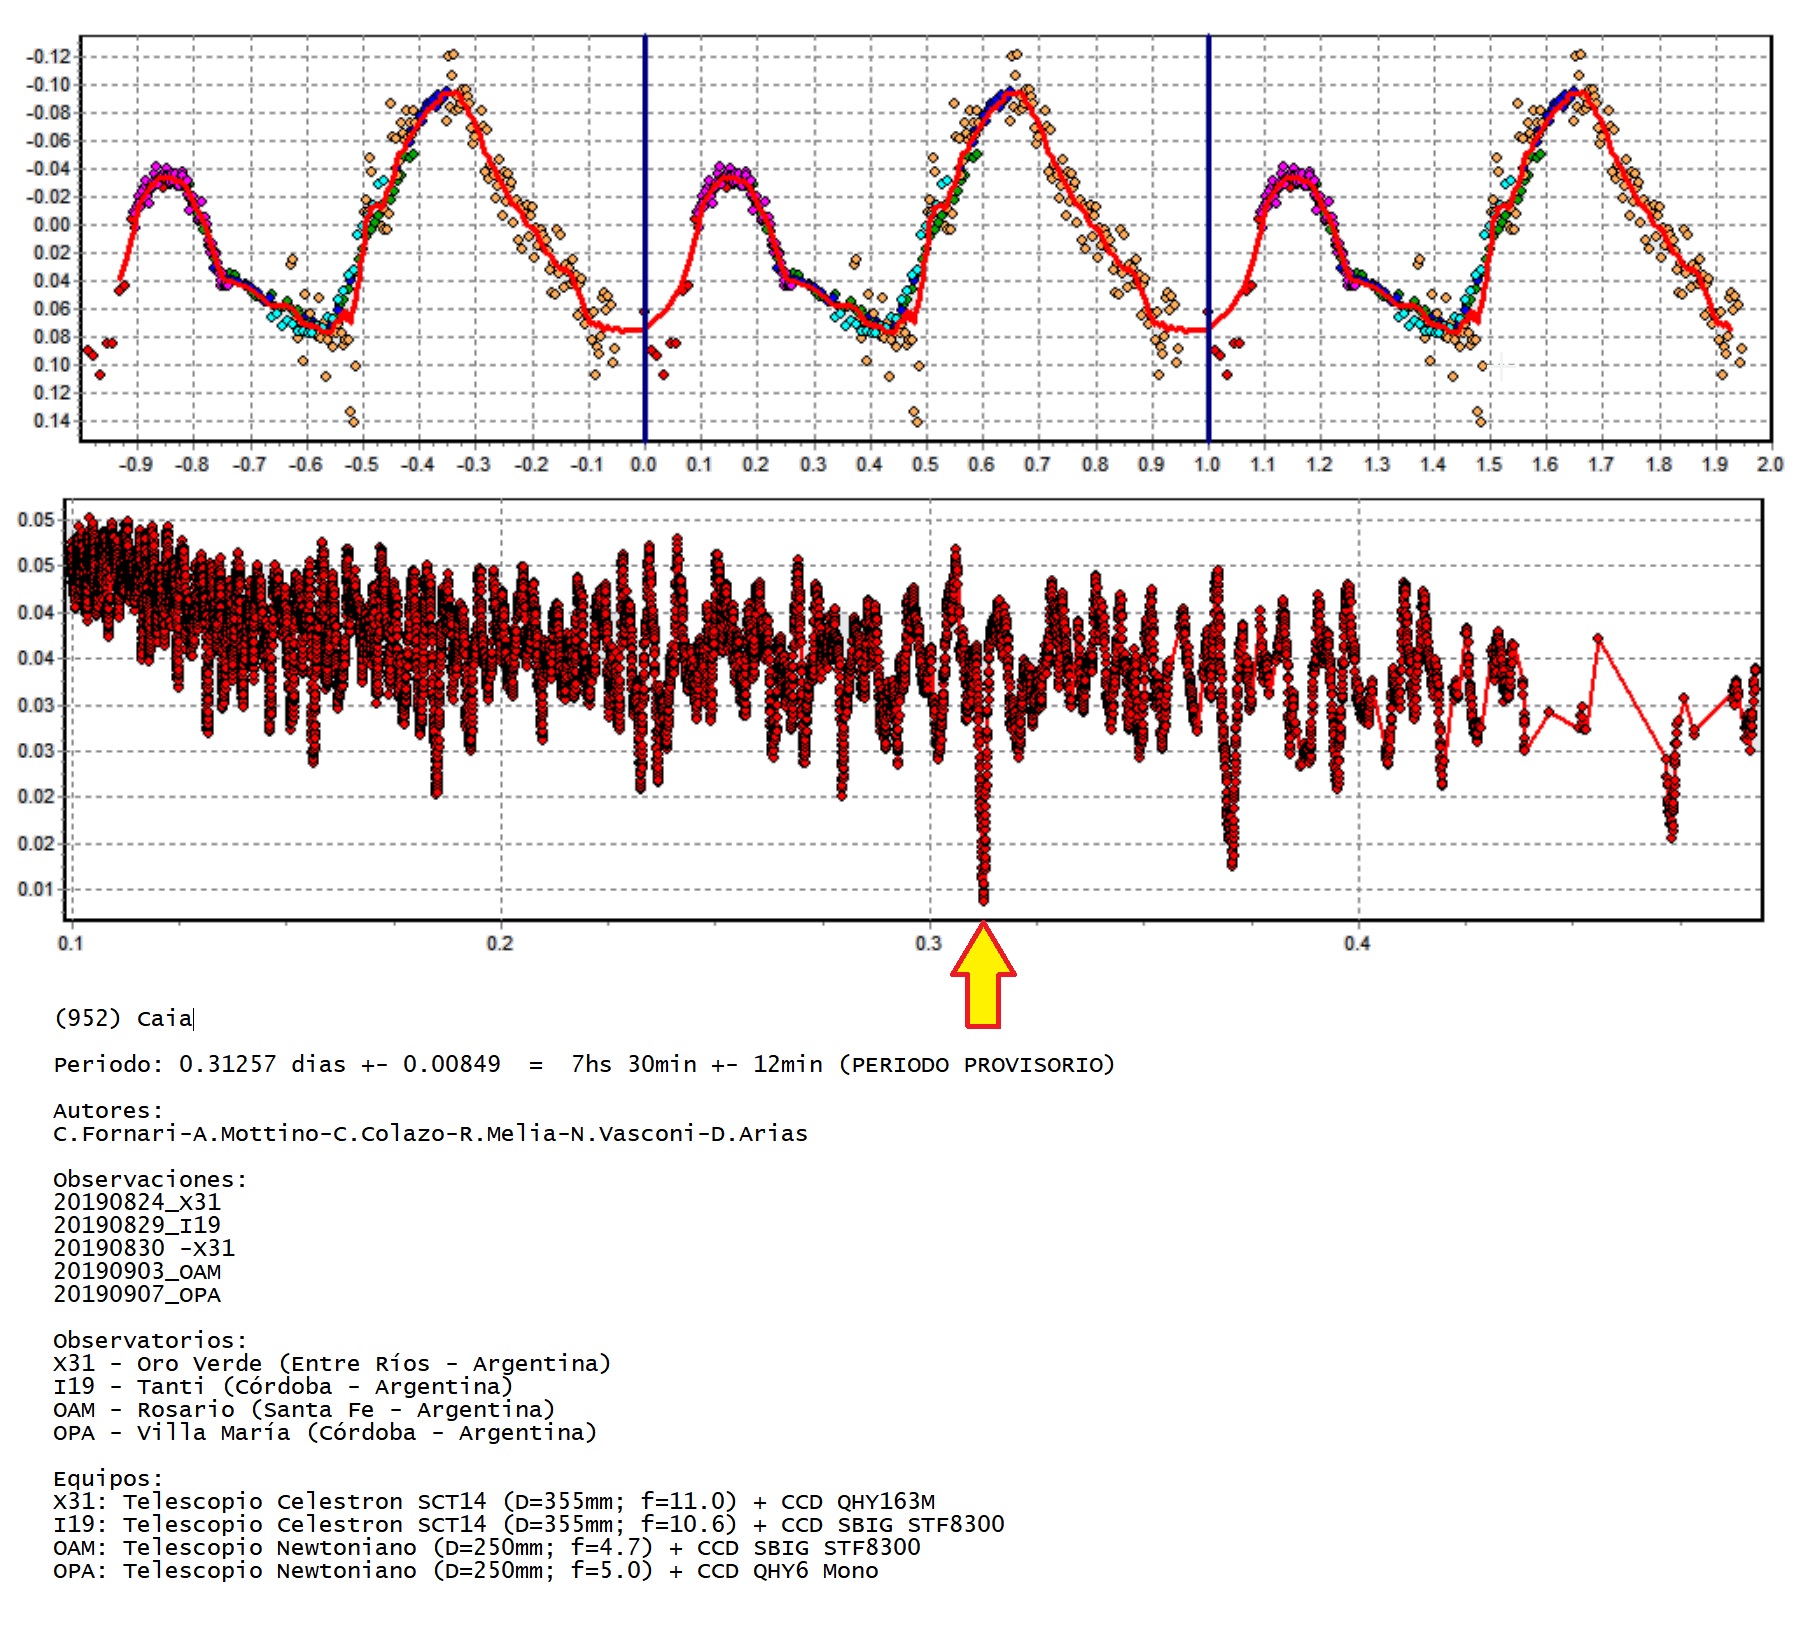This screenshot has width=1809, height=1633.
Task: Select the observation entry 20190907_OPA
Action: (x=137, y=1294)
